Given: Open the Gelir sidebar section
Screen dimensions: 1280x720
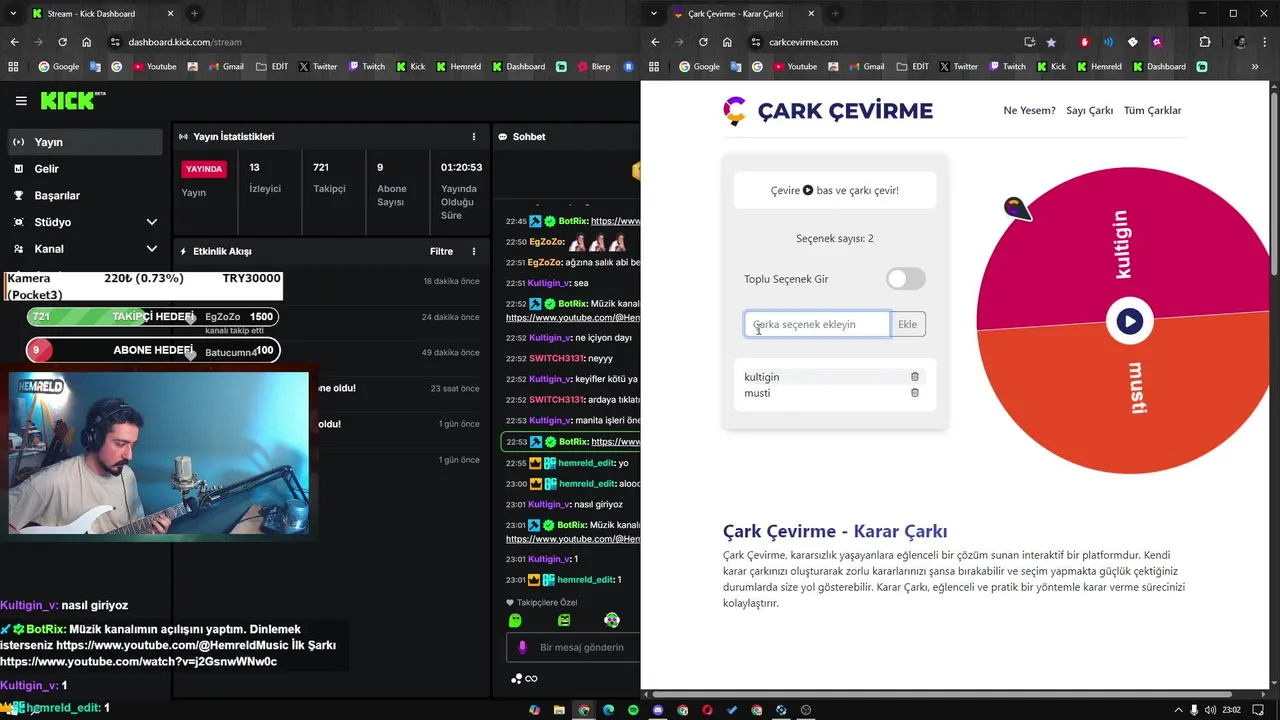Looking at the screenshot, I should point(85,169).
